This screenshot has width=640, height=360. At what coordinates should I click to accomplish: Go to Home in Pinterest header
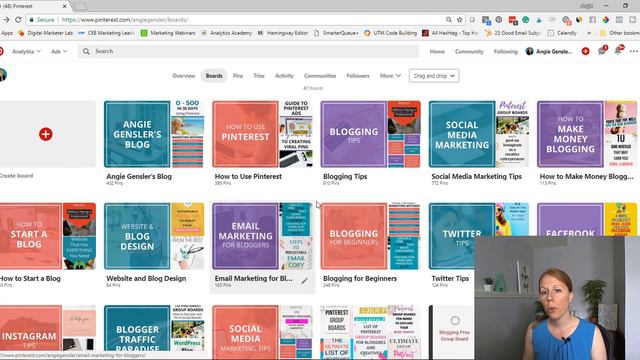(x=437, y=51)
